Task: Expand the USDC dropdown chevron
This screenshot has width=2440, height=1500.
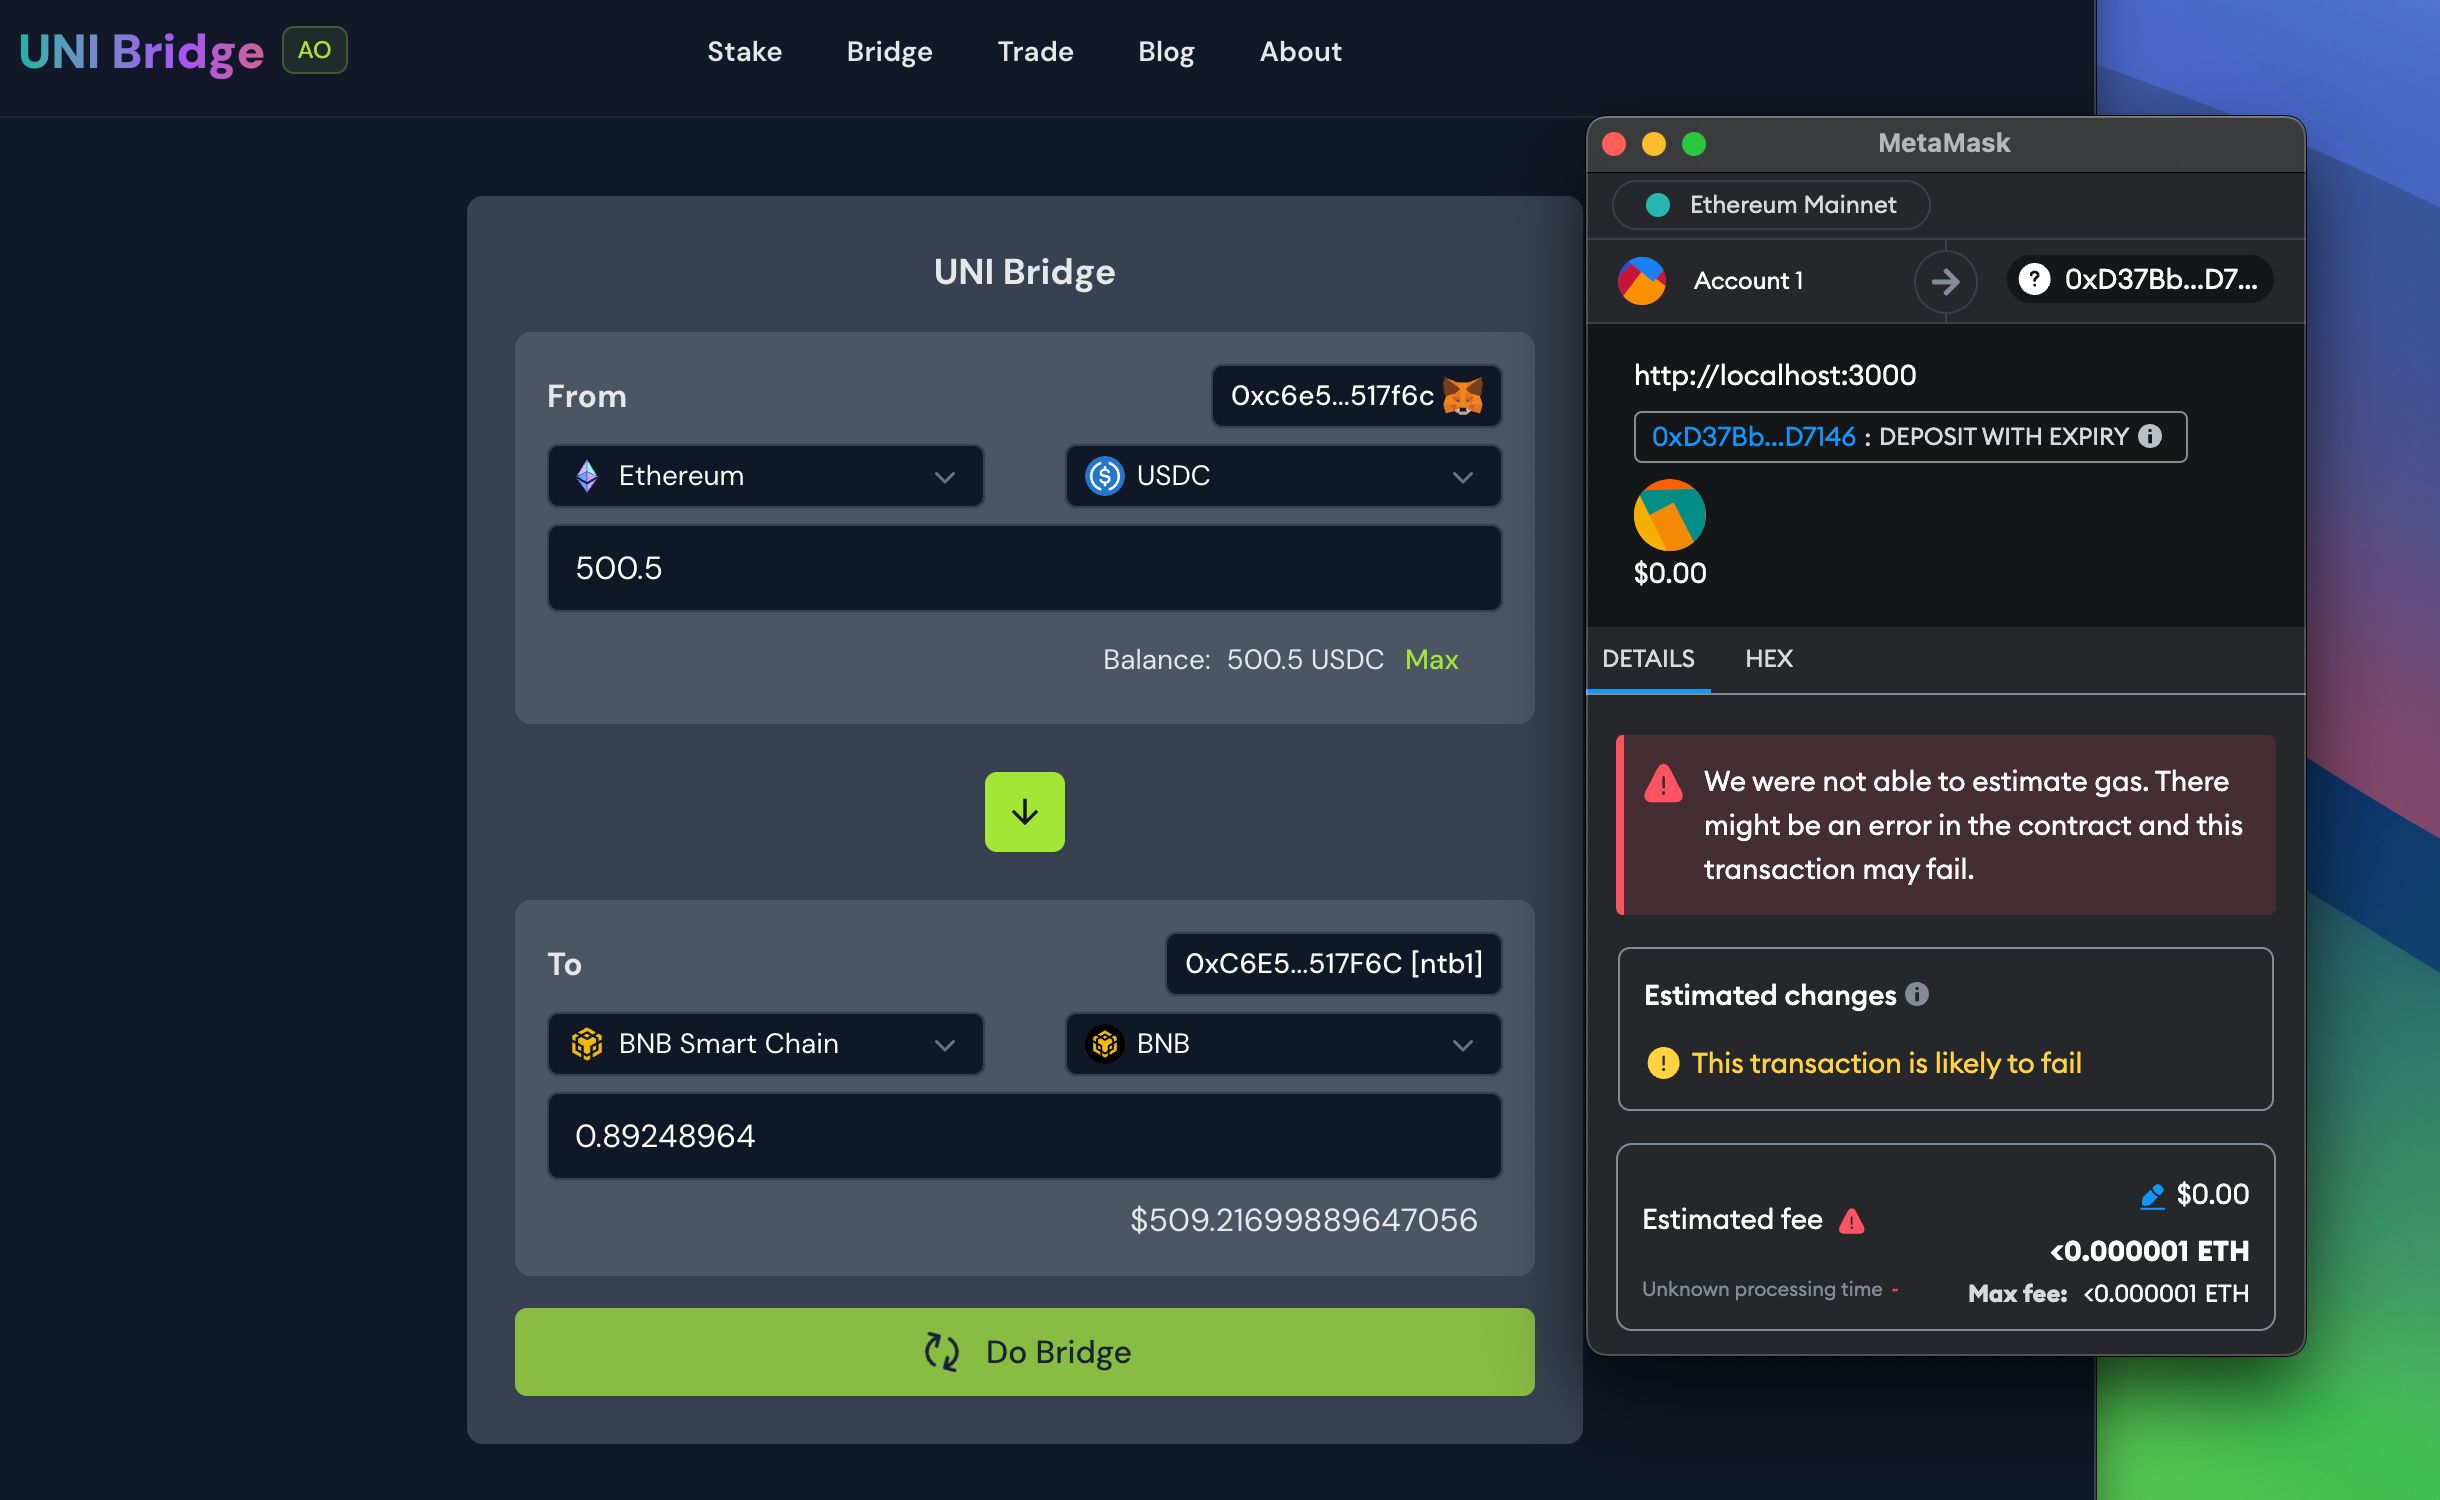Action: (1462, 478)
